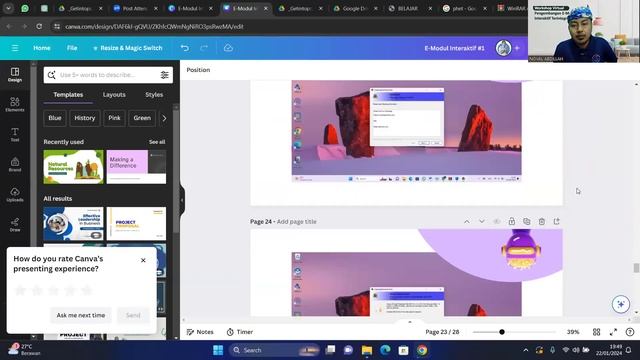Screen dimensions: 640x360
Task: Click See all recently used
Action: (157, 142)
